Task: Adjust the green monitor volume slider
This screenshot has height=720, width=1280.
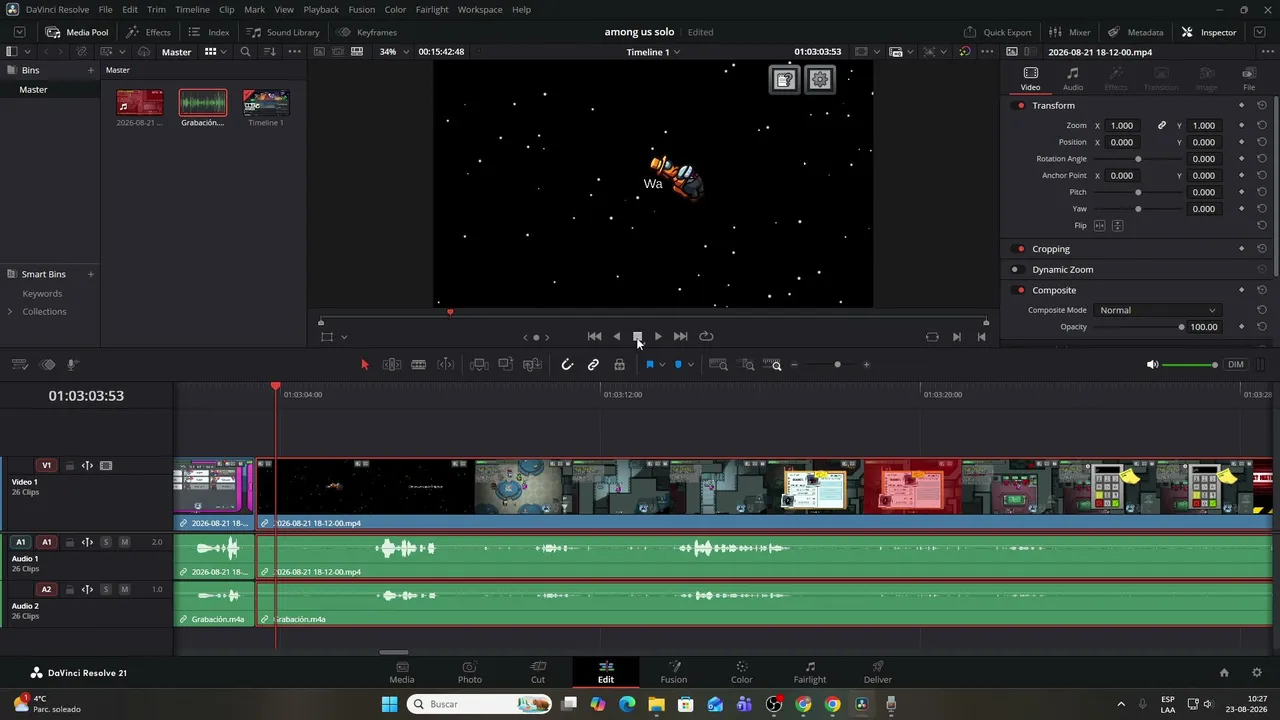Action: tap(1190, 365)
